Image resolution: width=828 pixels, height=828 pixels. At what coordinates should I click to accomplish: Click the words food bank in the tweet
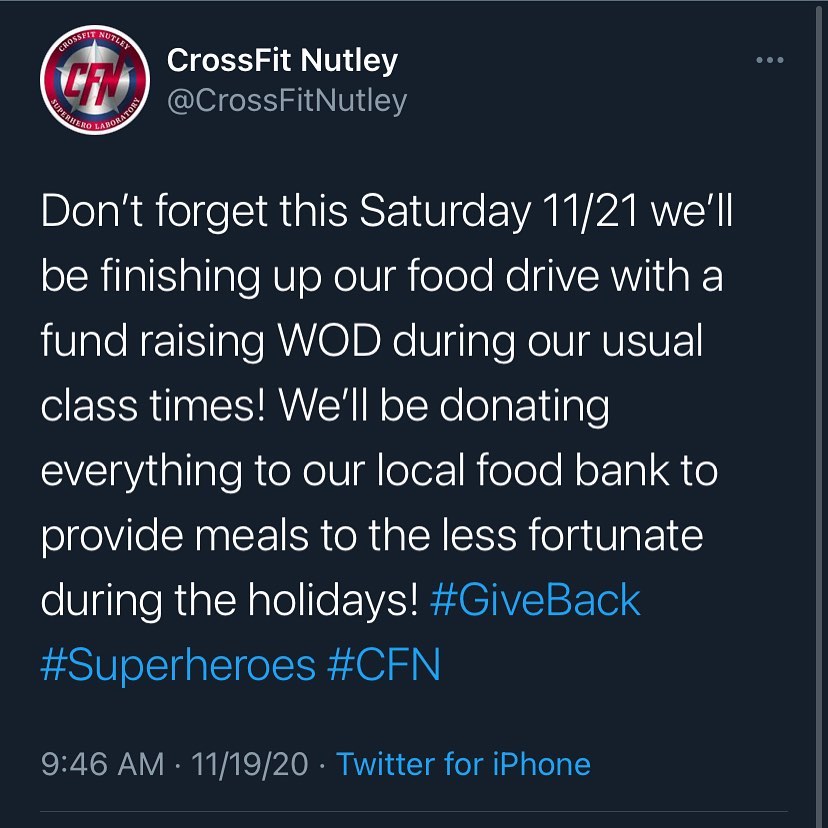579,471
